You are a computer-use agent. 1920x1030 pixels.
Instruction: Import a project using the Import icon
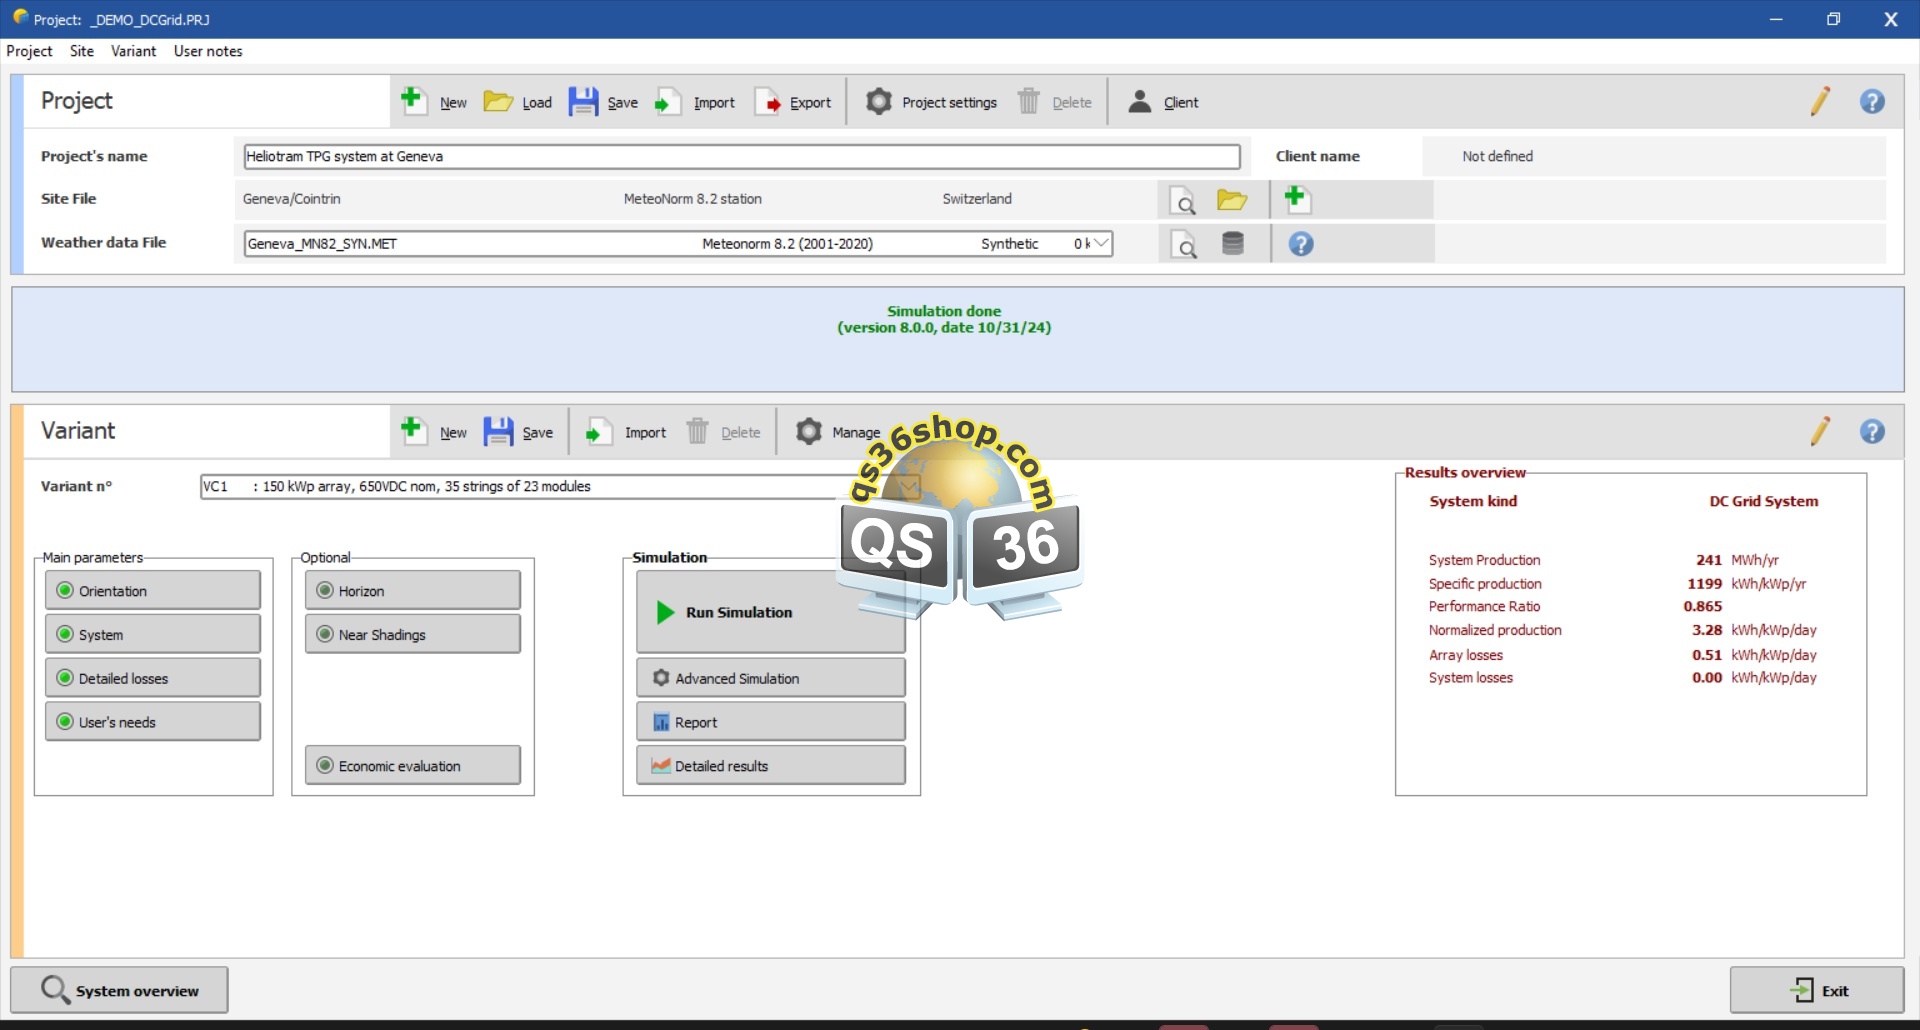tap(667, 101)
